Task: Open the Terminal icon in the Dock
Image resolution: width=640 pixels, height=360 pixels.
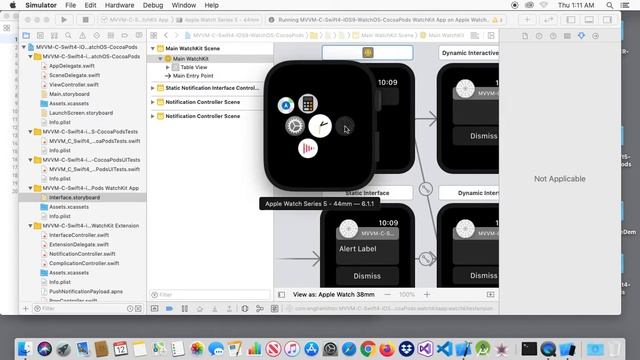Action: [x=529, y=349]
